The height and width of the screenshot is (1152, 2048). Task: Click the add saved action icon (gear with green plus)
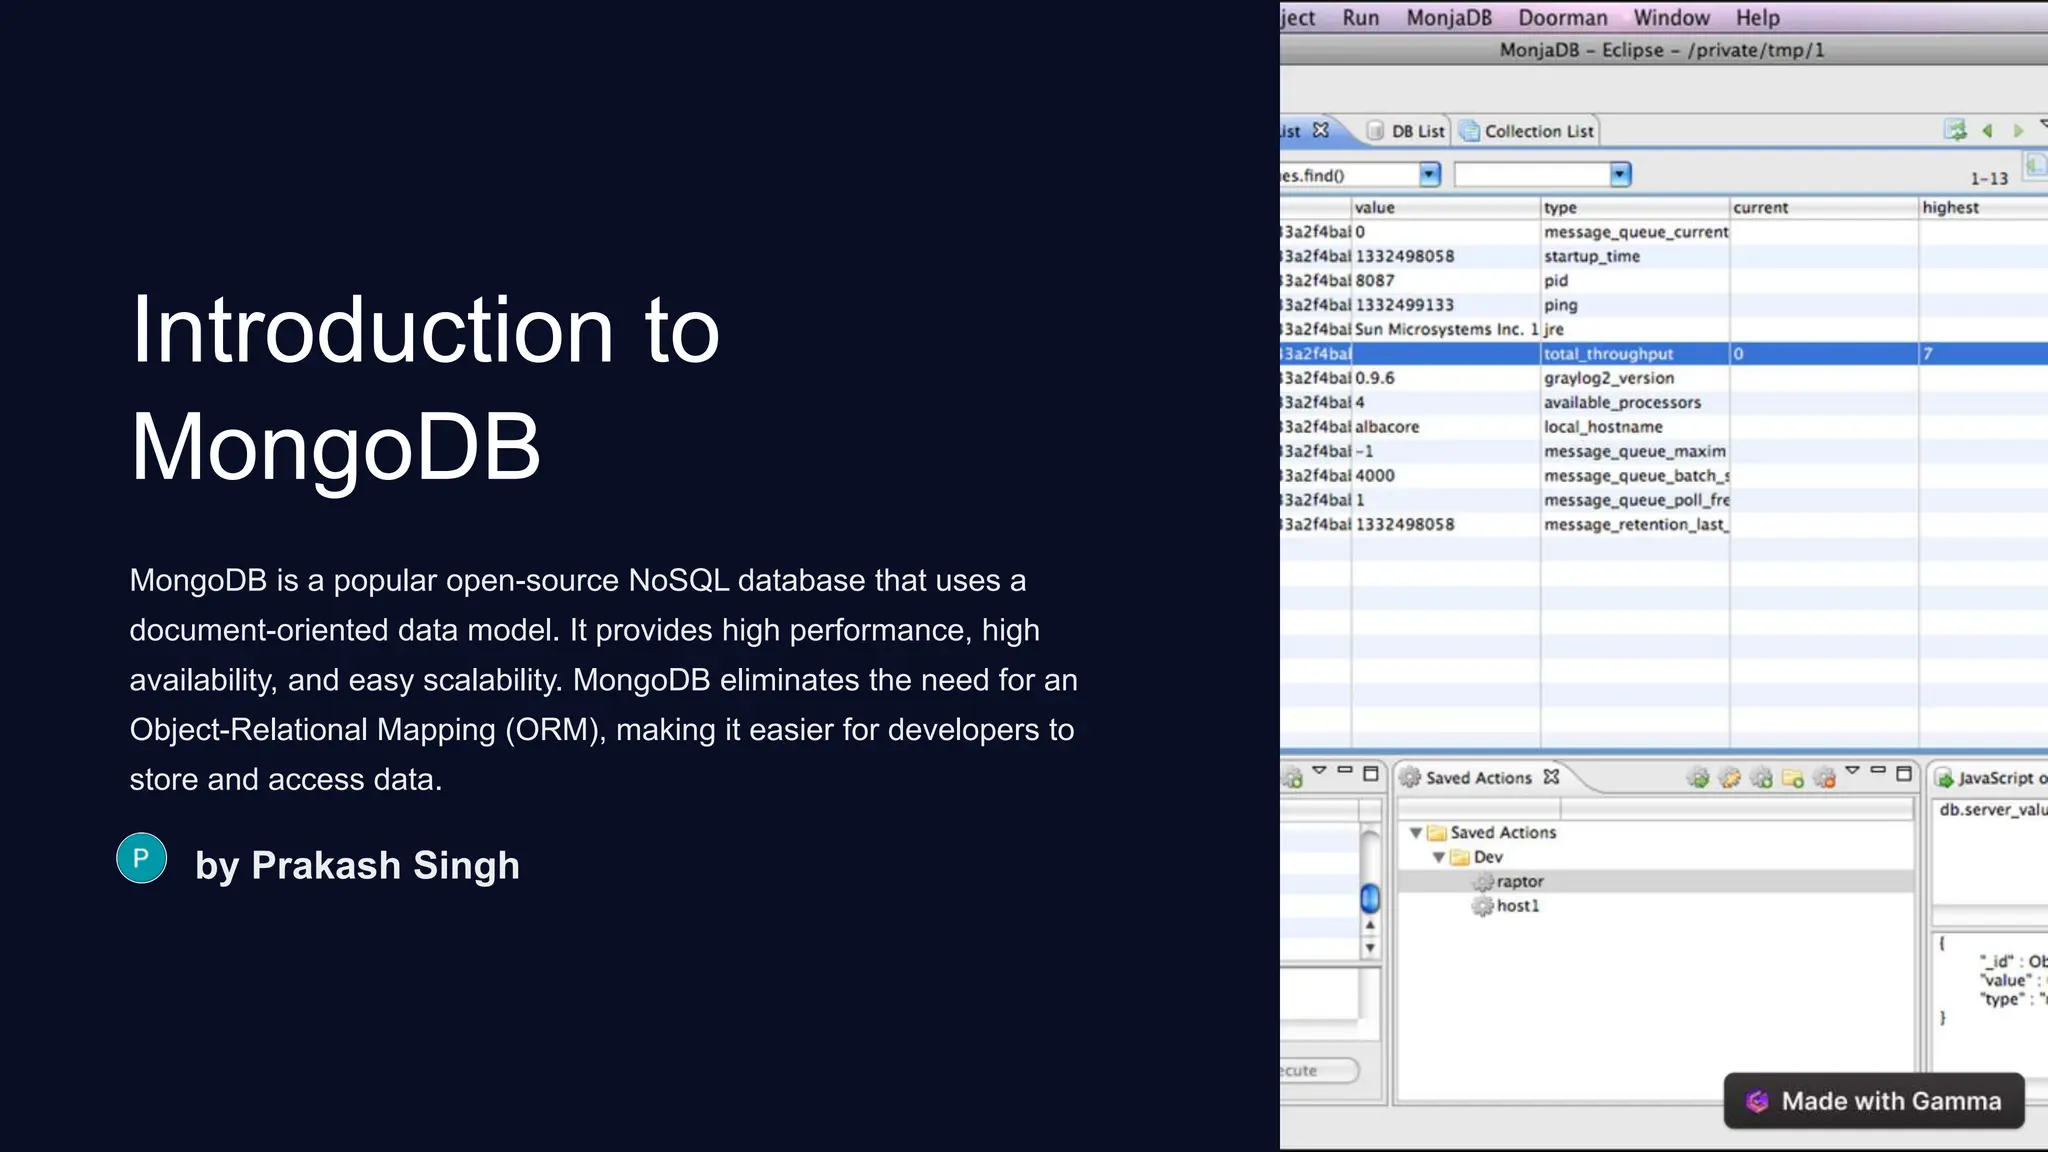(1762, 778)
